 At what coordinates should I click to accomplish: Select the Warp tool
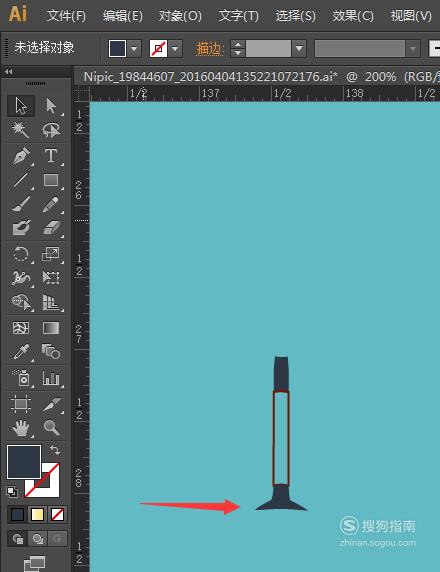21,278
